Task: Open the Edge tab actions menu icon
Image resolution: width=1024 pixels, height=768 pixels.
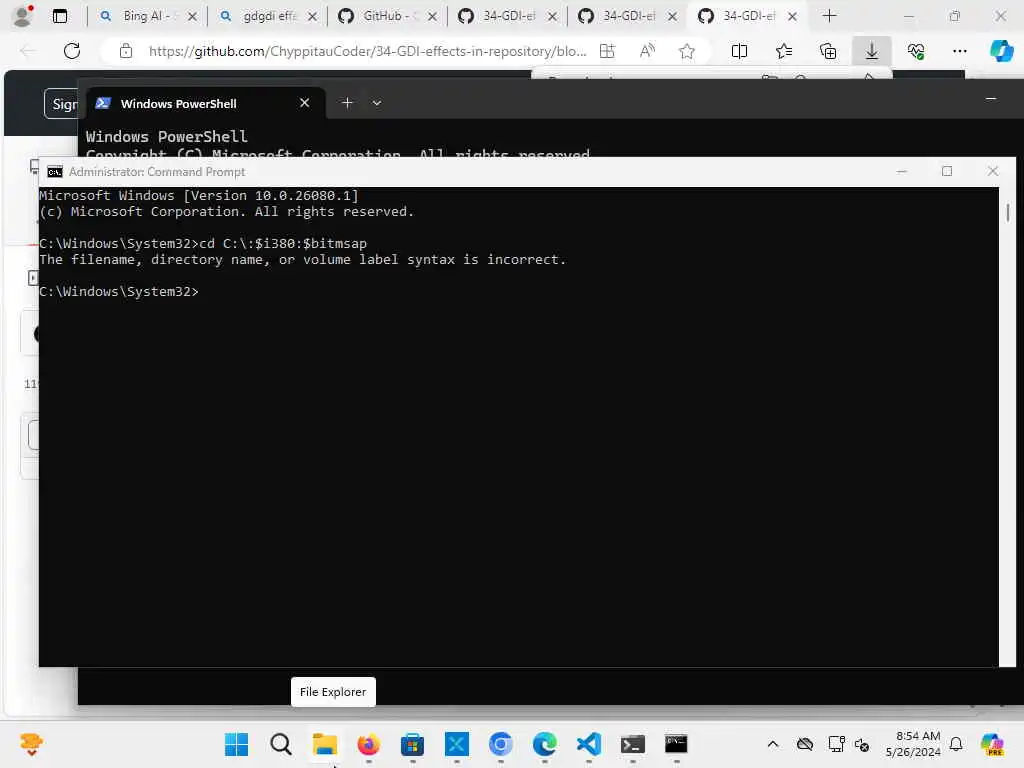Action: [x=60, y=16]
